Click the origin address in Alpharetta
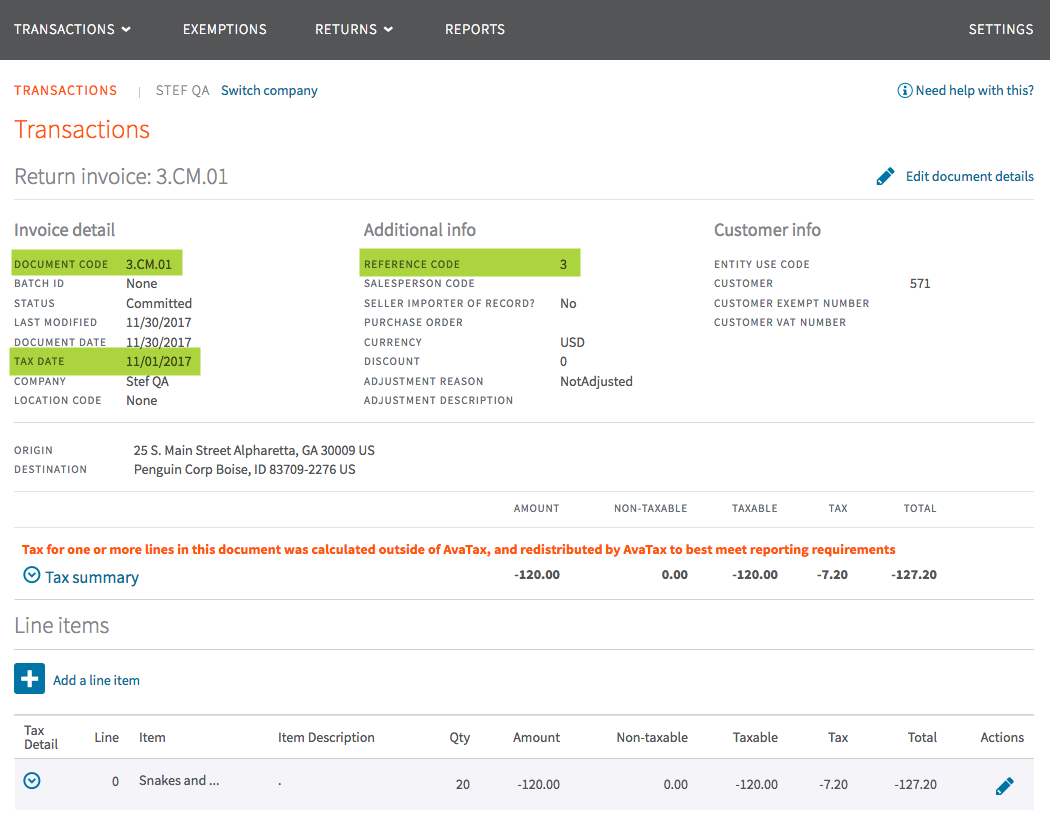 (254, 450)
